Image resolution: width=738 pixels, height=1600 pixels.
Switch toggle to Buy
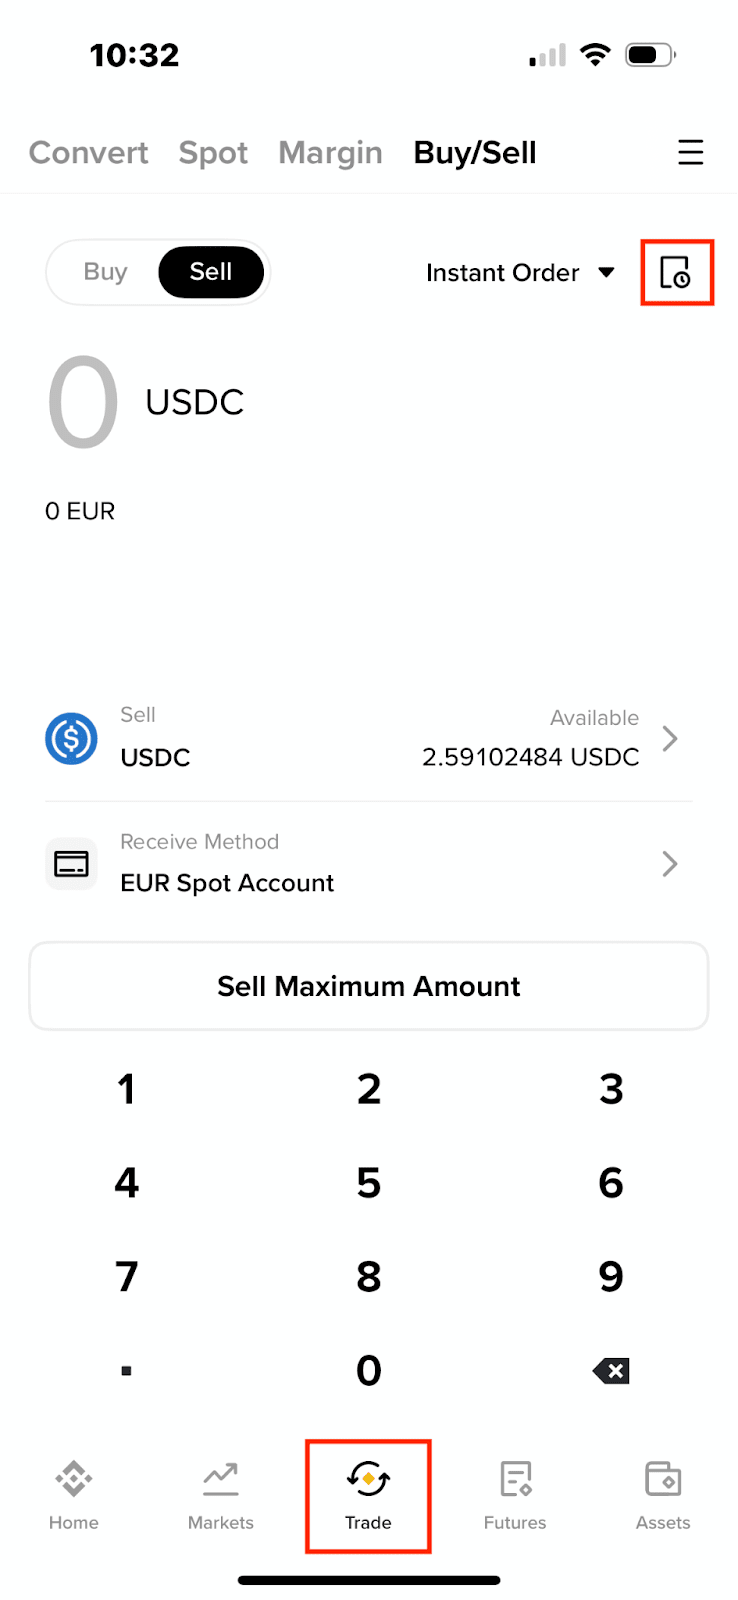tap(105, 272)
